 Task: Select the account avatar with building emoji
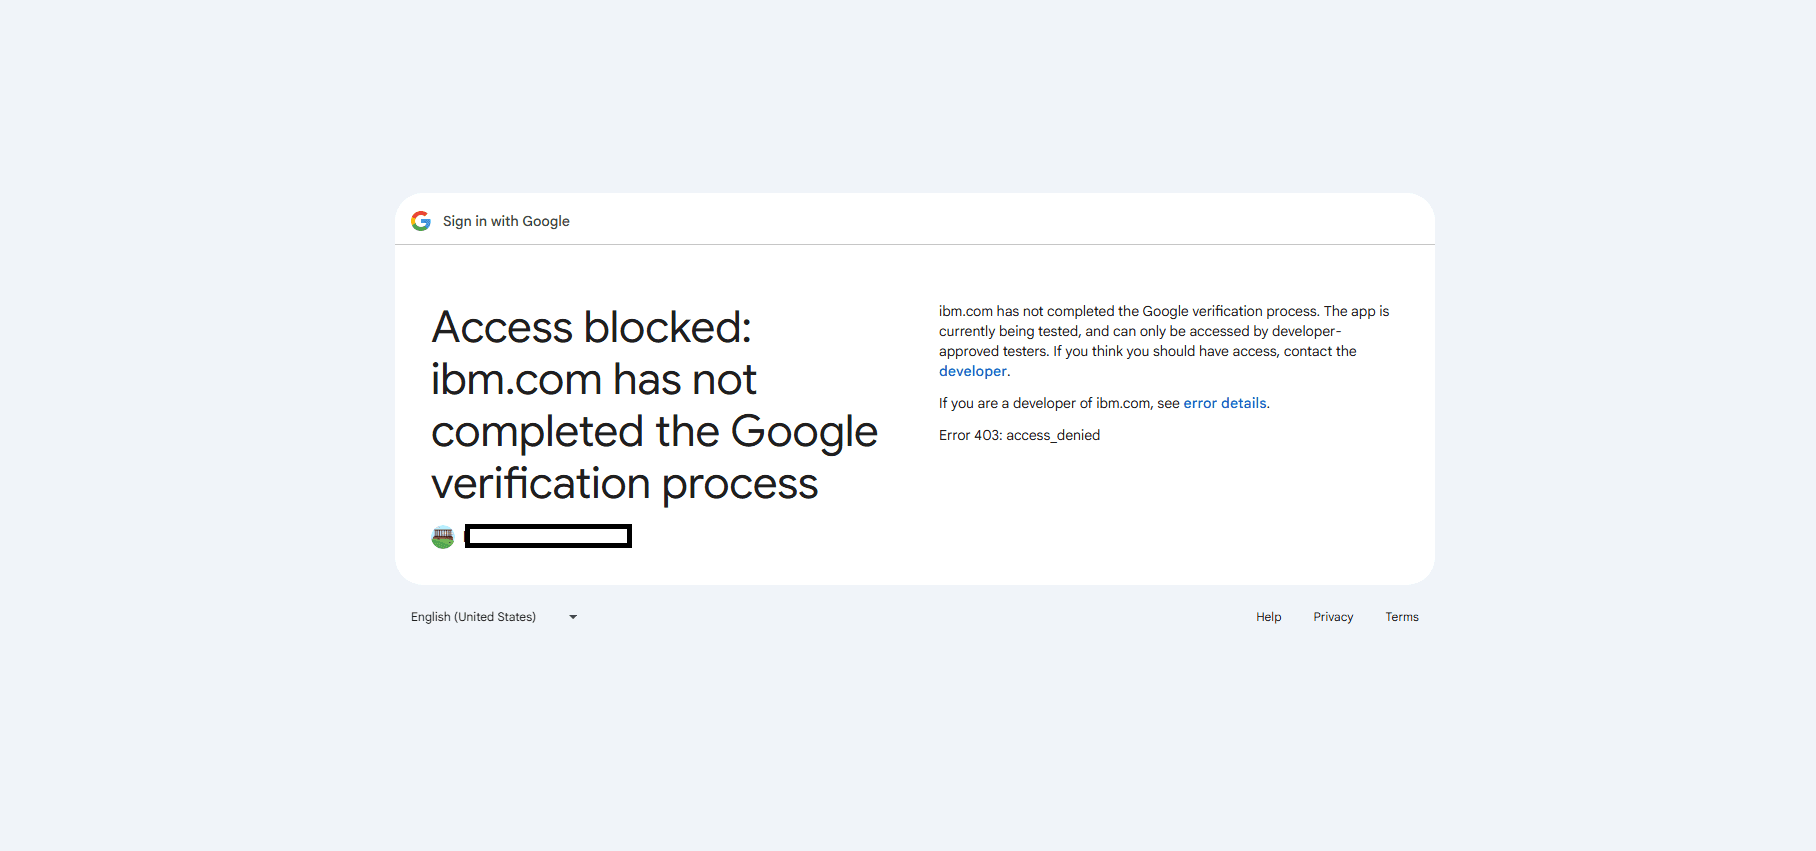pyautogui.click(x=443, y=536)
